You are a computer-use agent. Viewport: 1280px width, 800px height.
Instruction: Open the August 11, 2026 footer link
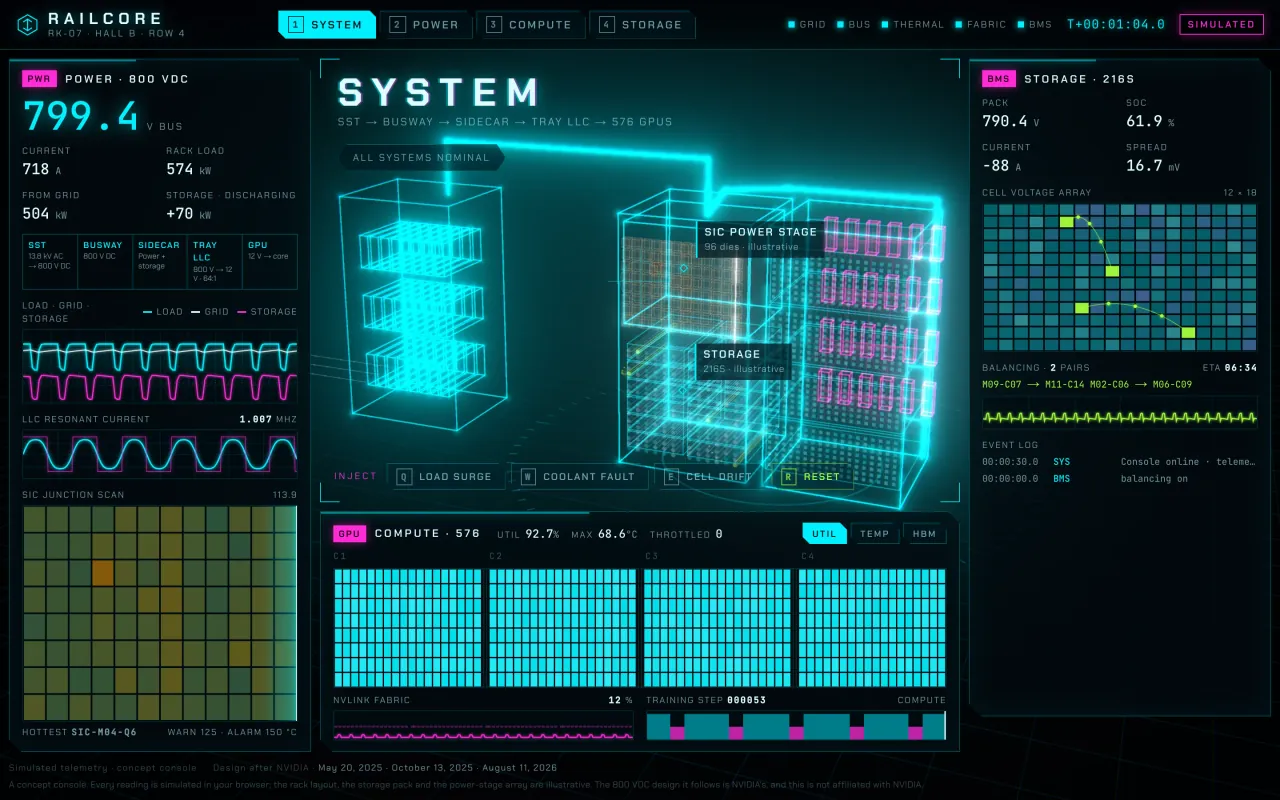pos(521,768)
